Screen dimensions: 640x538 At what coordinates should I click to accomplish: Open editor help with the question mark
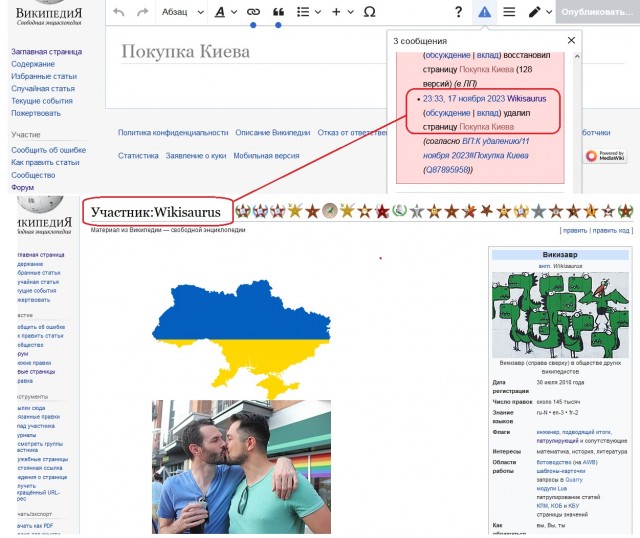(458, 12)
